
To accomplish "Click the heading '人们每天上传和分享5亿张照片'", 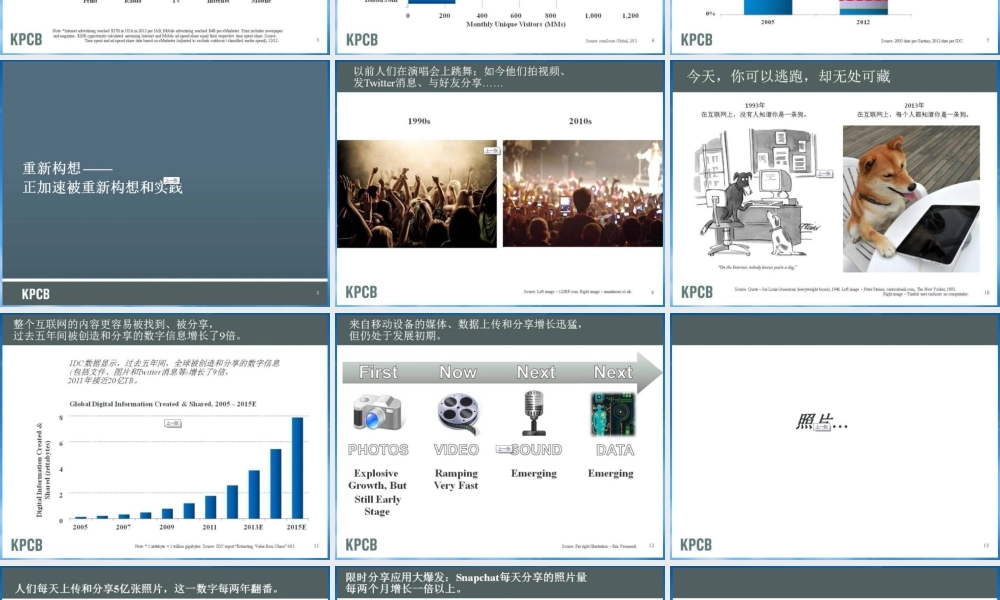I will (147, 589).
